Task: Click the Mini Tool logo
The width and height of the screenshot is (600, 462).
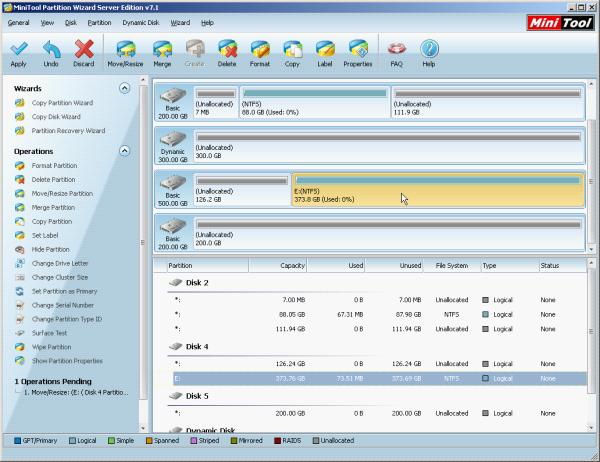Action: [561, 23]
